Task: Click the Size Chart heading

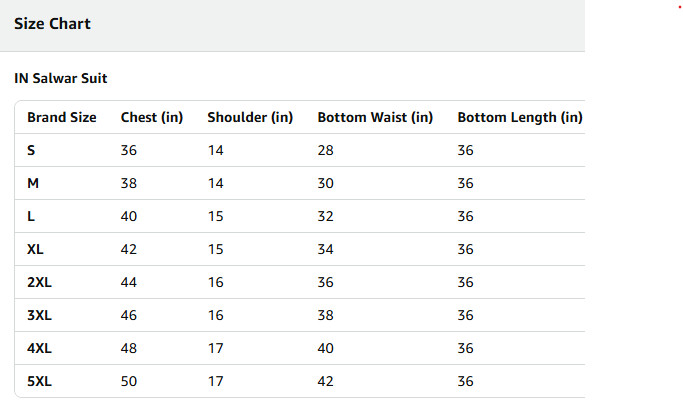Action: 52,24
